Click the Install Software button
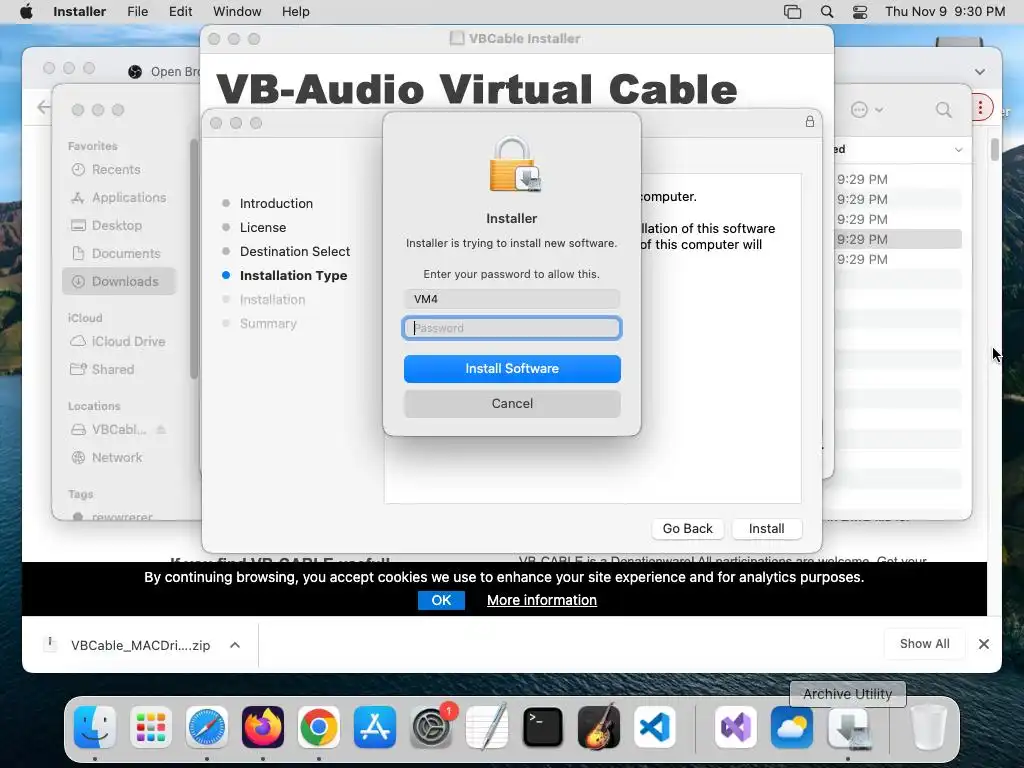 point(512,369)
